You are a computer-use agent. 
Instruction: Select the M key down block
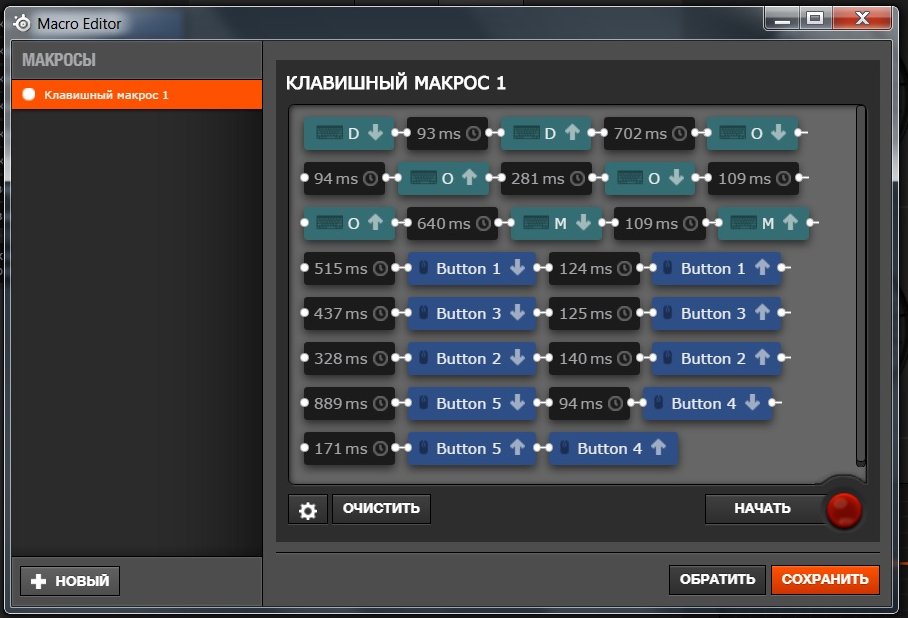[x=555, y=223]
